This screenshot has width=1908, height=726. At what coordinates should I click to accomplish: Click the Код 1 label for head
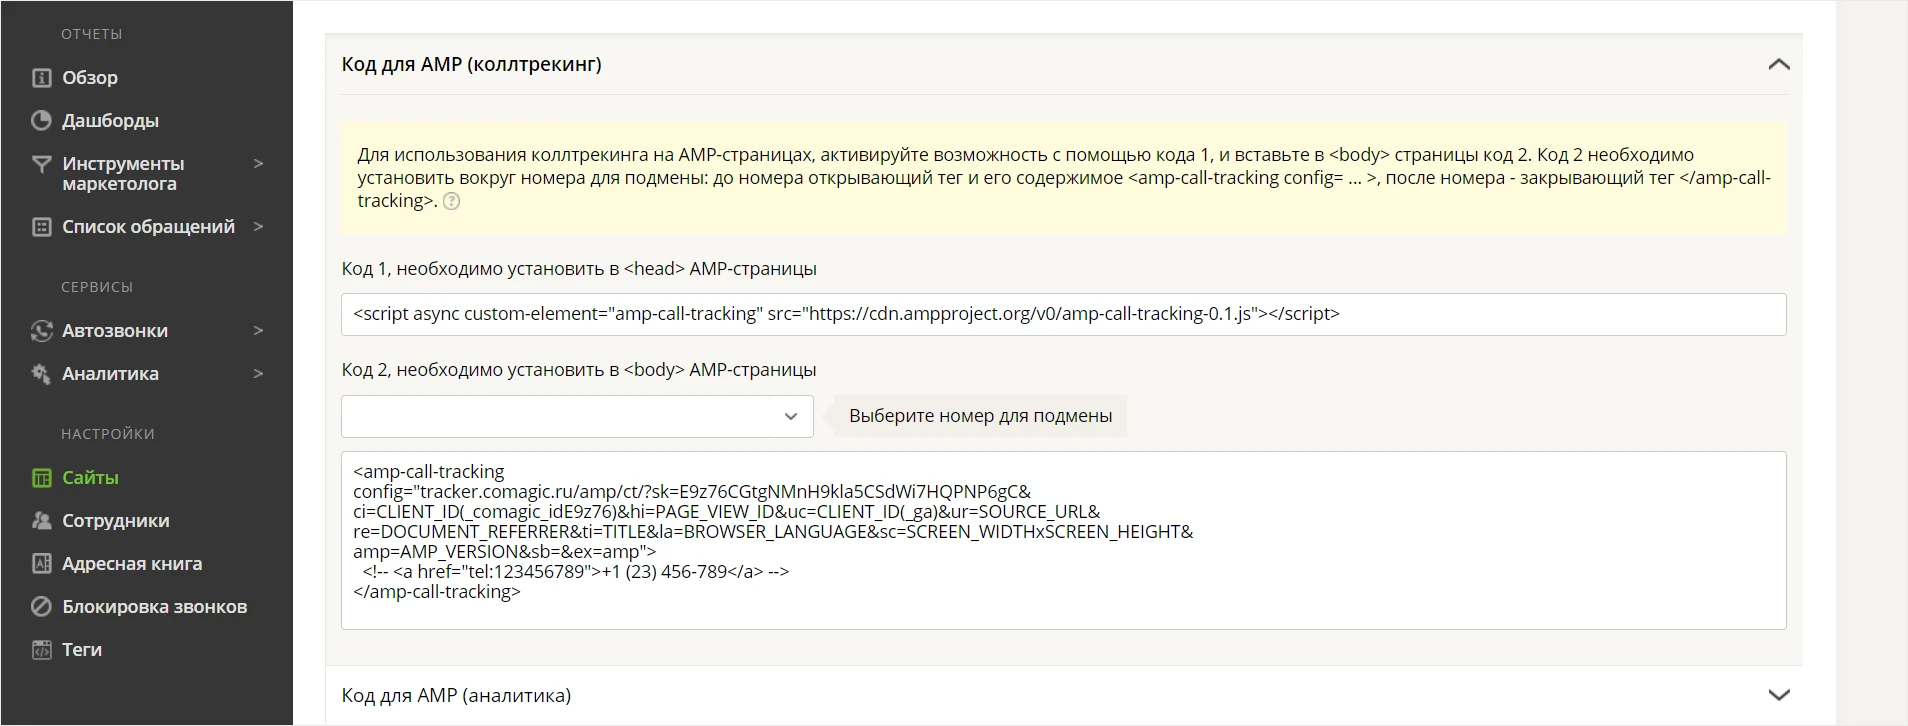coord(579,269)
